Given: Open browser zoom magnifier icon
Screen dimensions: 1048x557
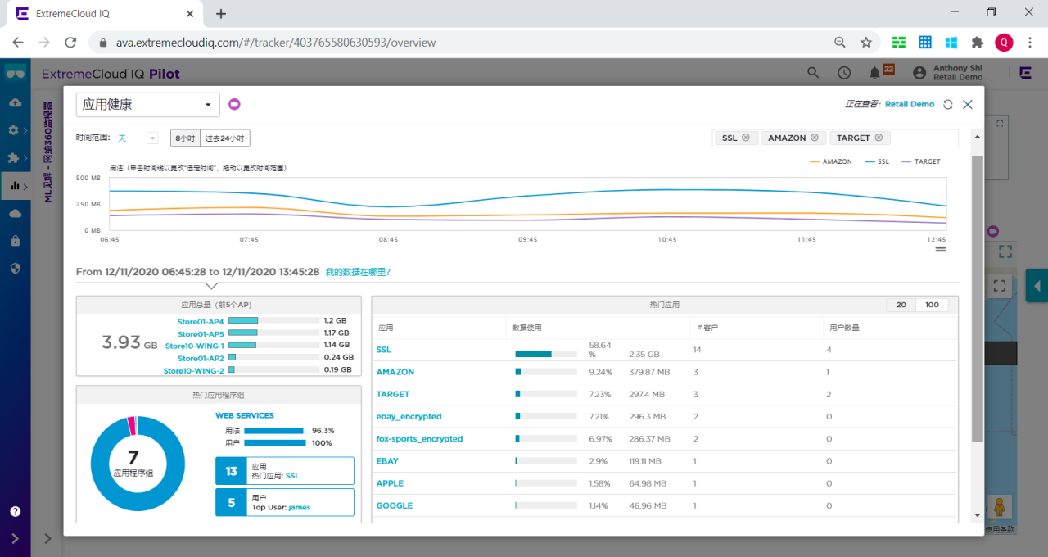Looking at the screenshot, I should tap(840, 42).
